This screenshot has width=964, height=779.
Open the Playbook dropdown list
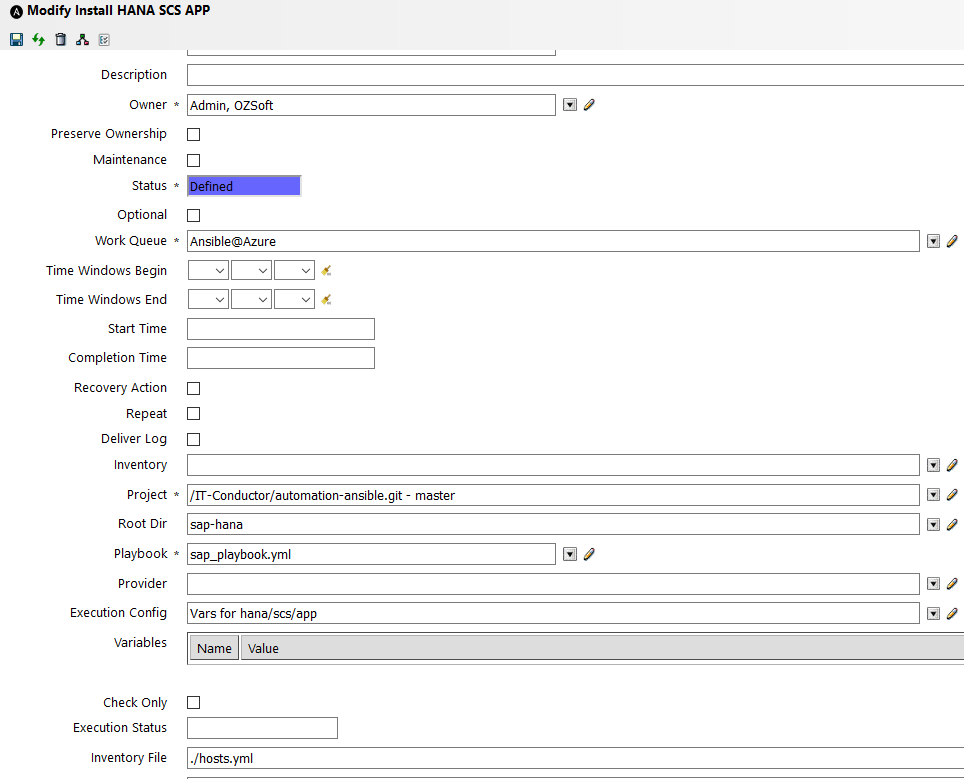[570, 555]
